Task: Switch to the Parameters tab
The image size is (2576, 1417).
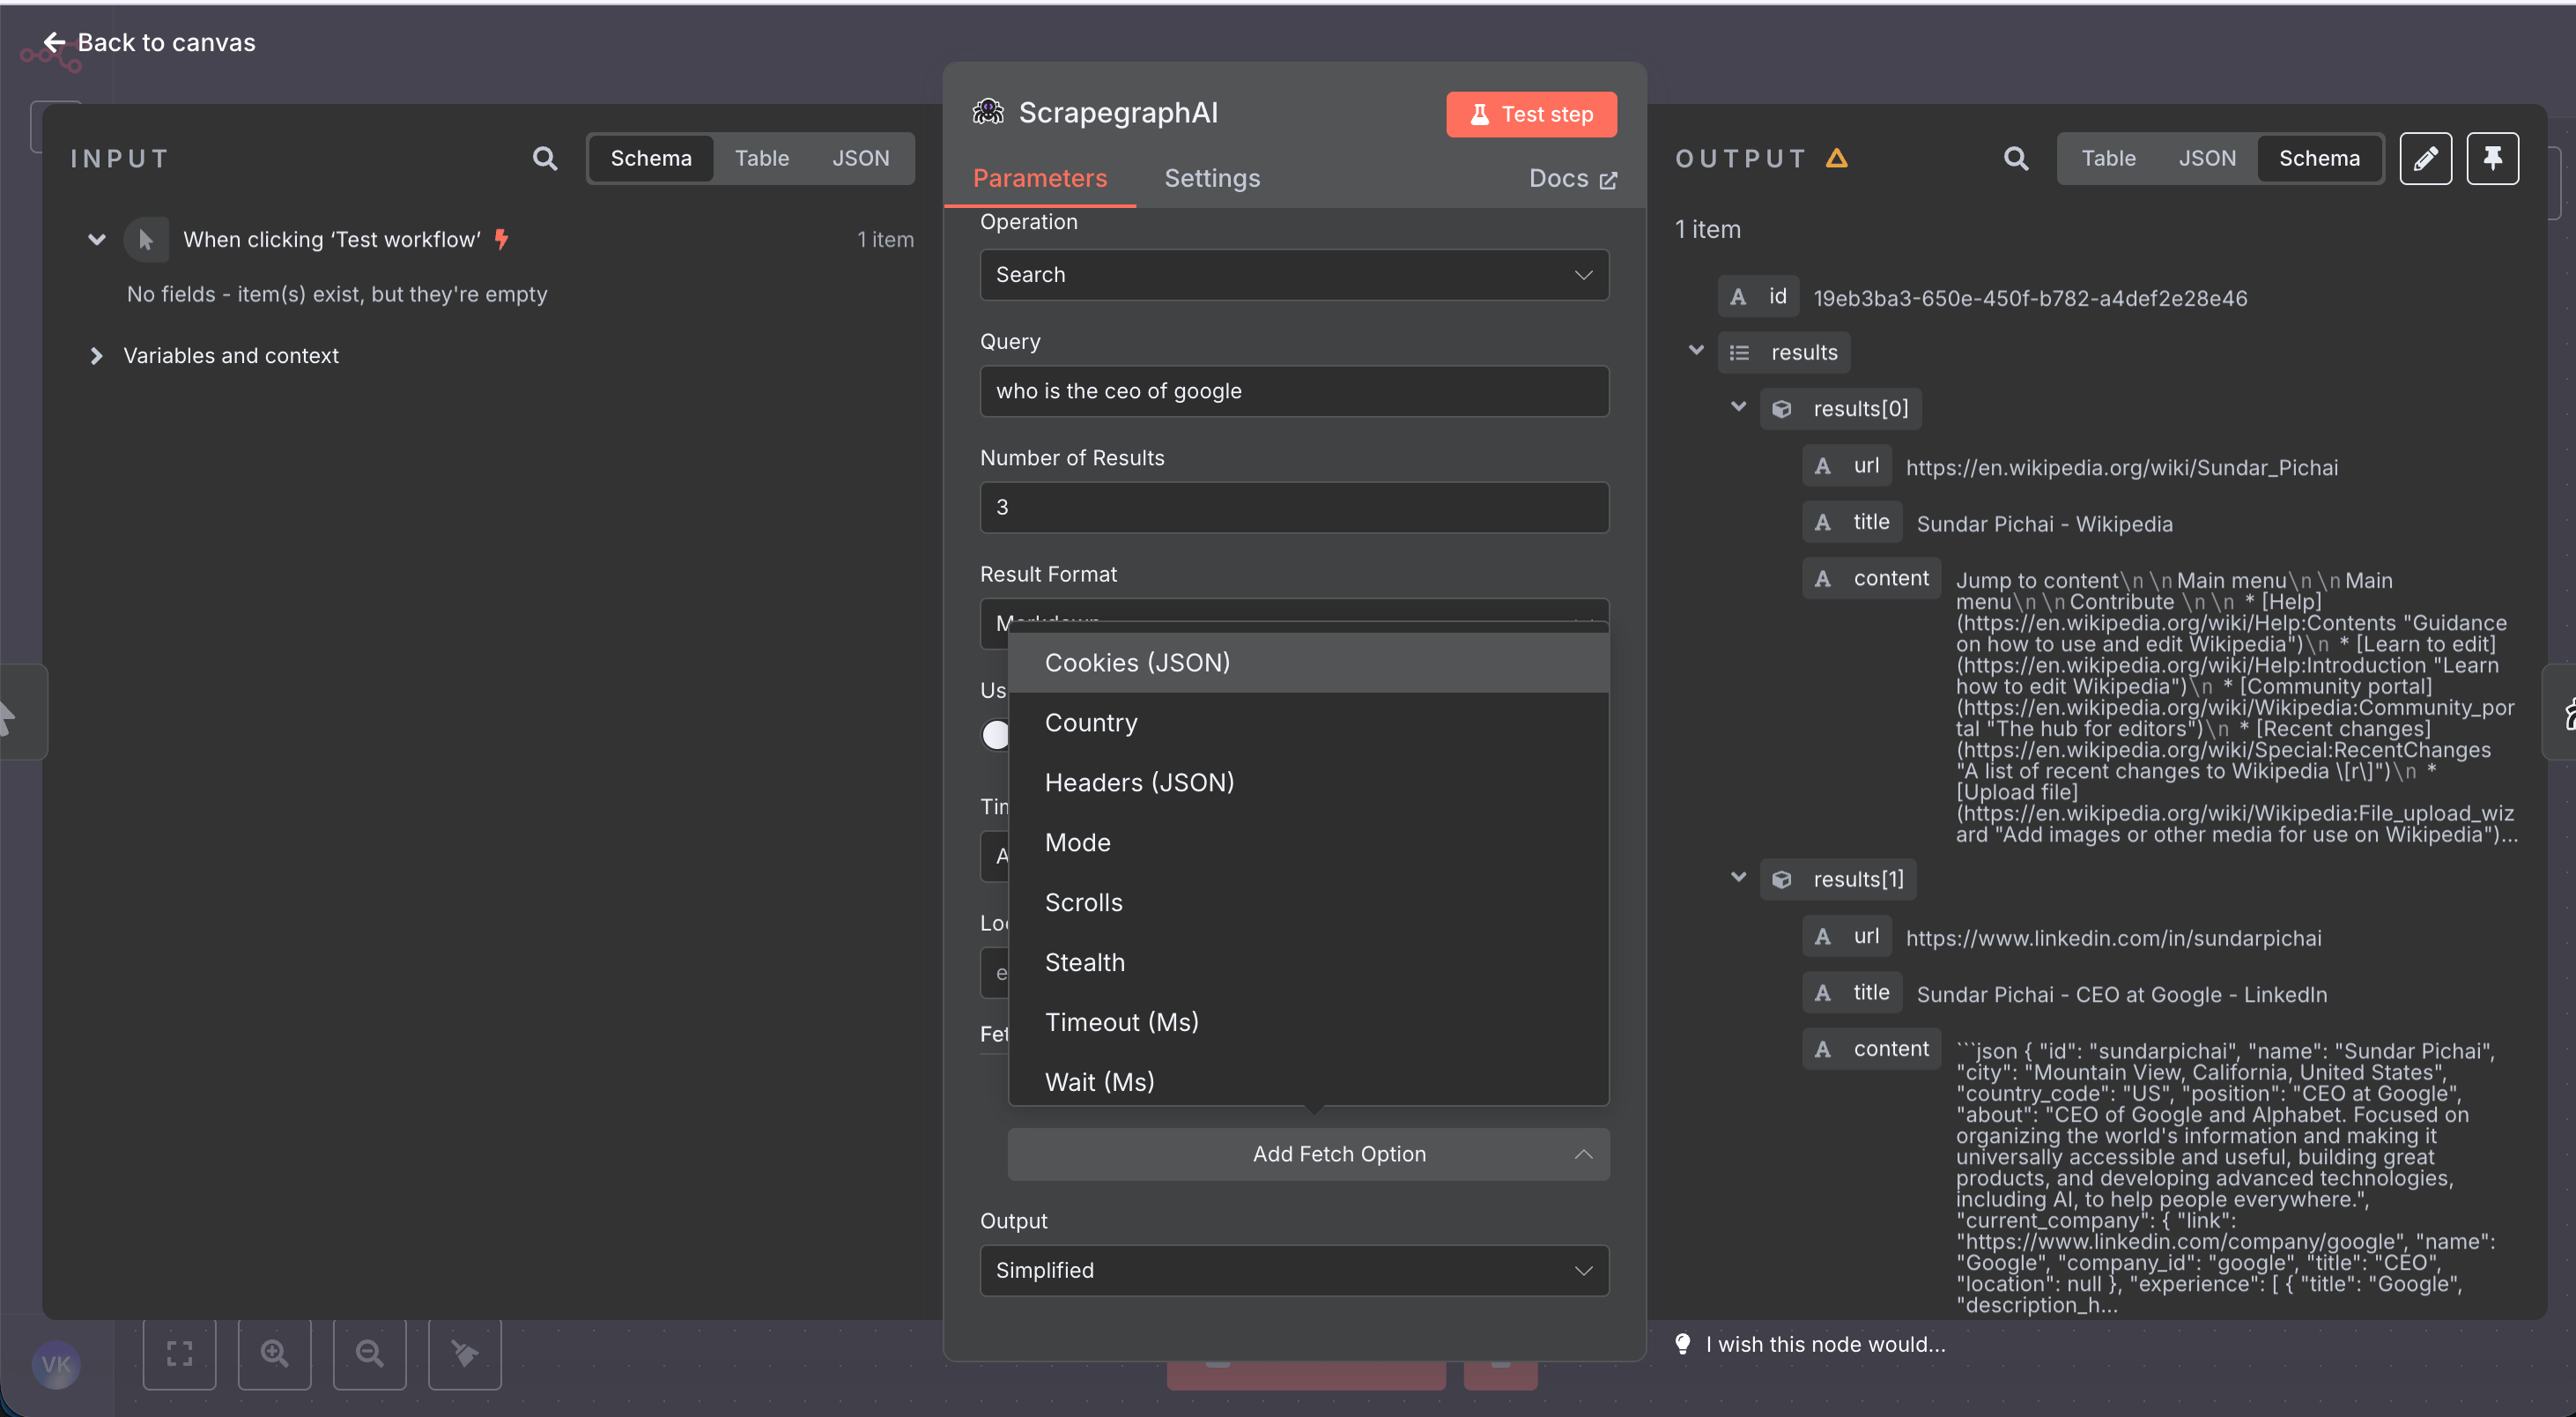Action: click(1039, 178)
